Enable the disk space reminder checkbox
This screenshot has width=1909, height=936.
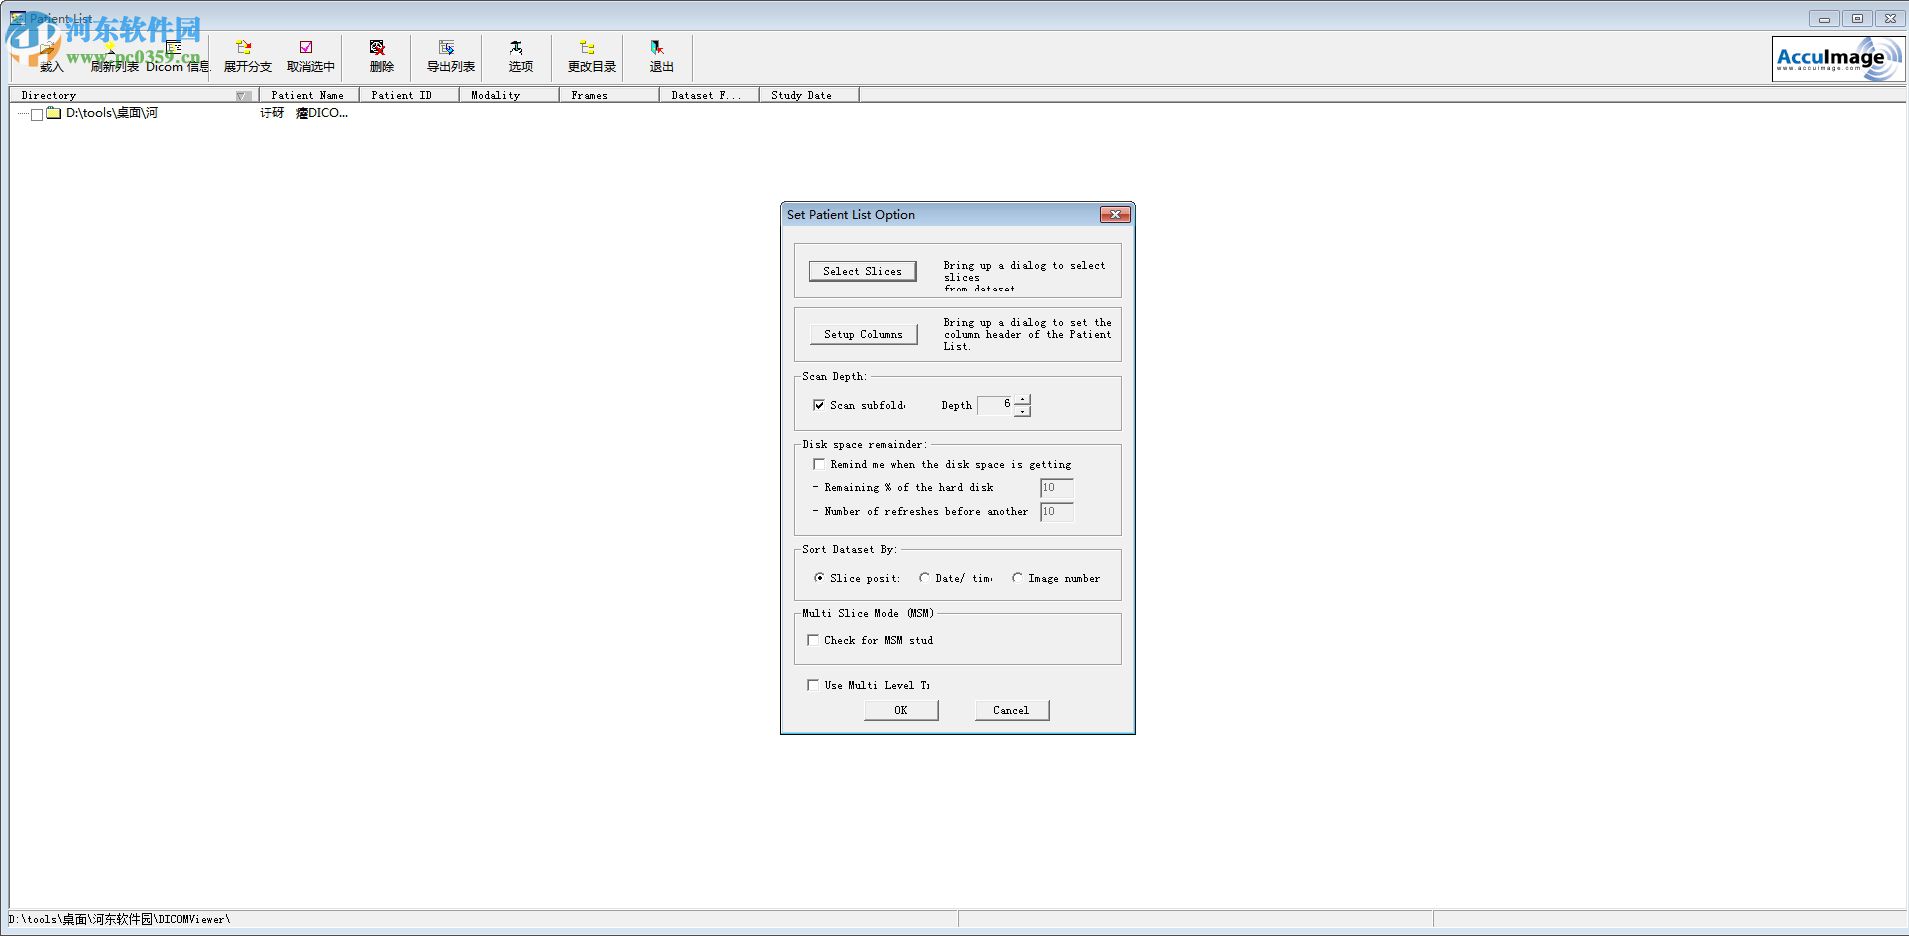819,464
